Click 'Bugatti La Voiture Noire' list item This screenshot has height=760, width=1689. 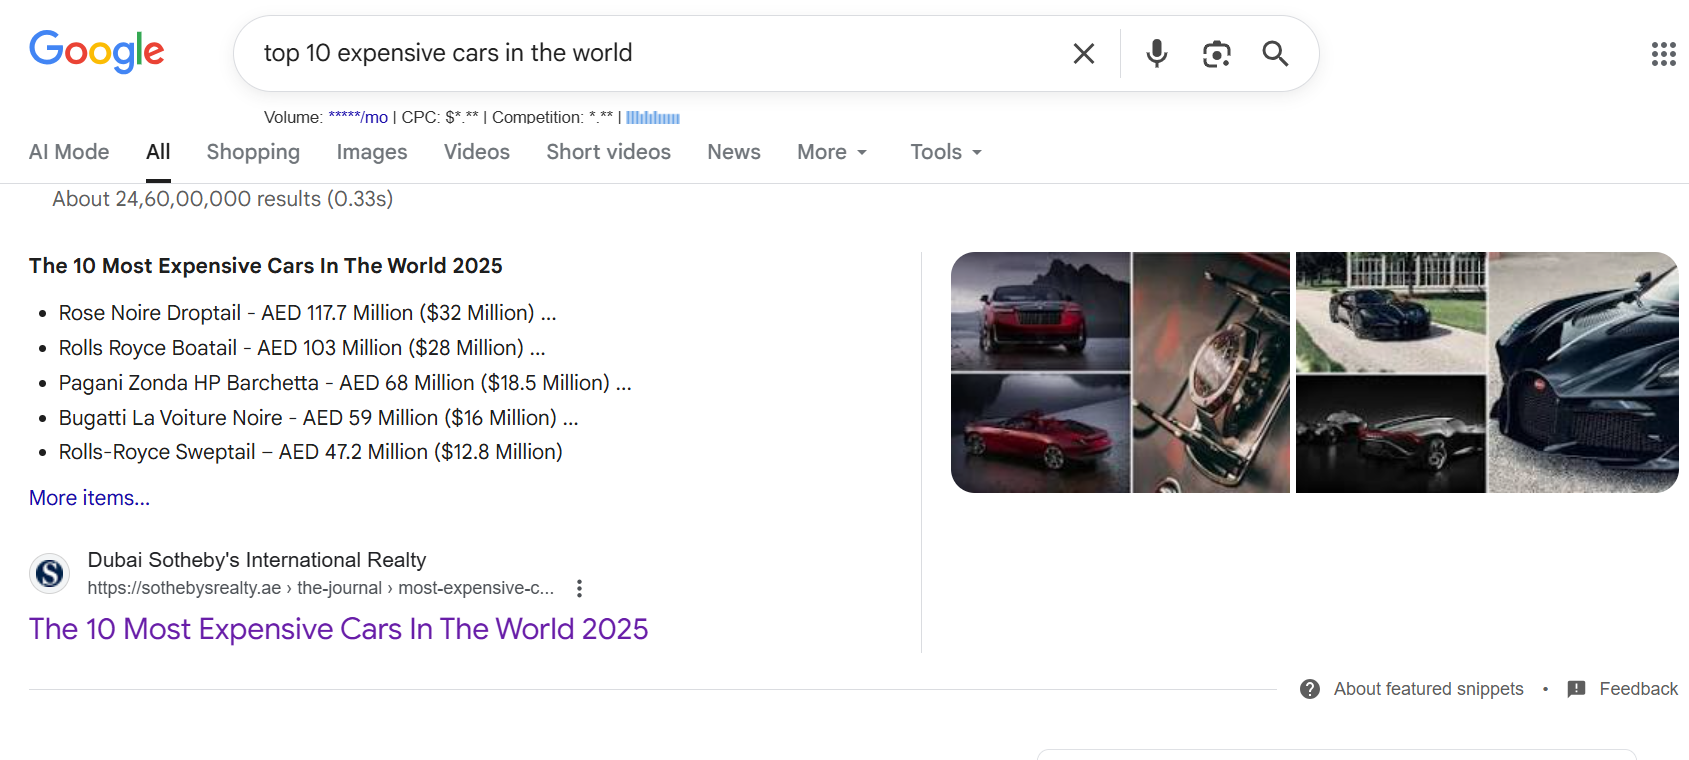(319, 418)
